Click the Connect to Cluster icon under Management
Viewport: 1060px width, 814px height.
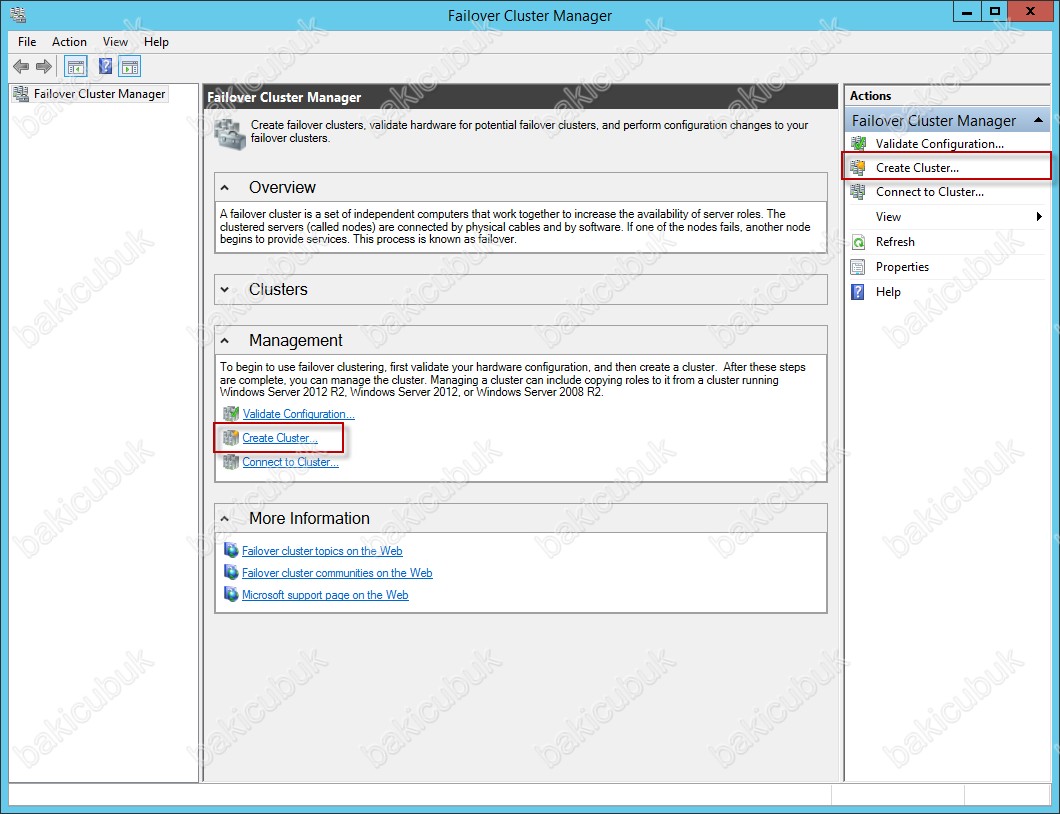coord(231,462)
